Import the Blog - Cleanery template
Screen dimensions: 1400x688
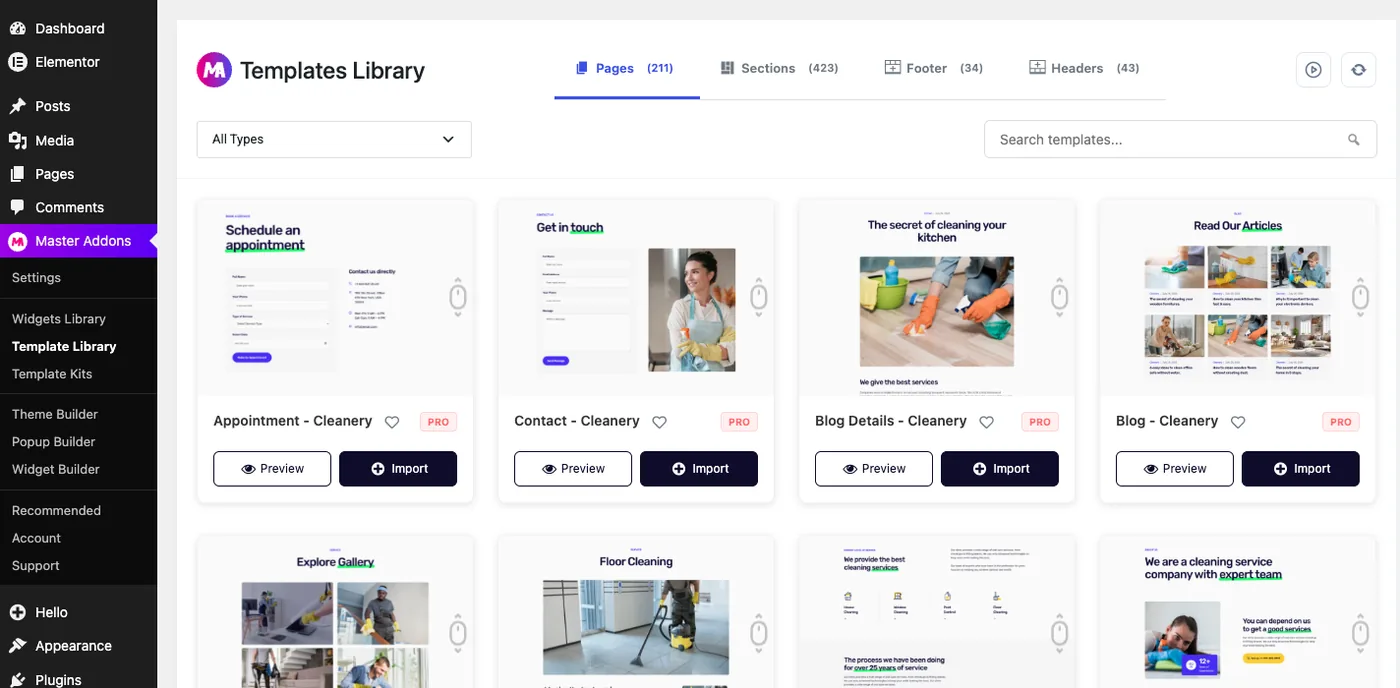(x=1301, y=469)
